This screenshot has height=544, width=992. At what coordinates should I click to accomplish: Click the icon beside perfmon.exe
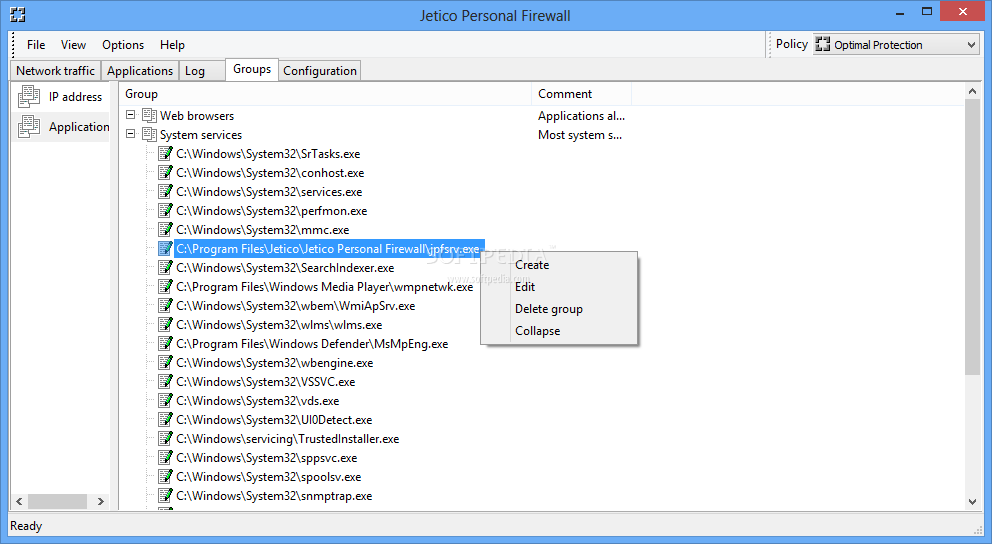[165, 210]
